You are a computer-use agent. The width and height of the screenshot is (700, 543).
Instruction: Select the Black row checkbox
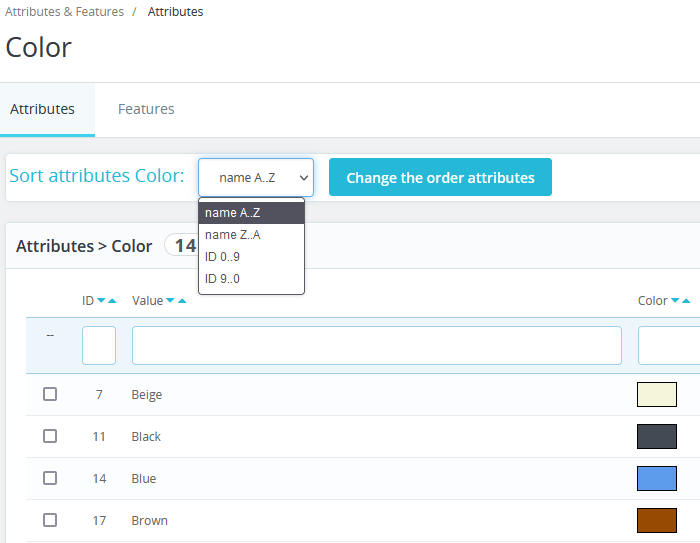[50, 436]
